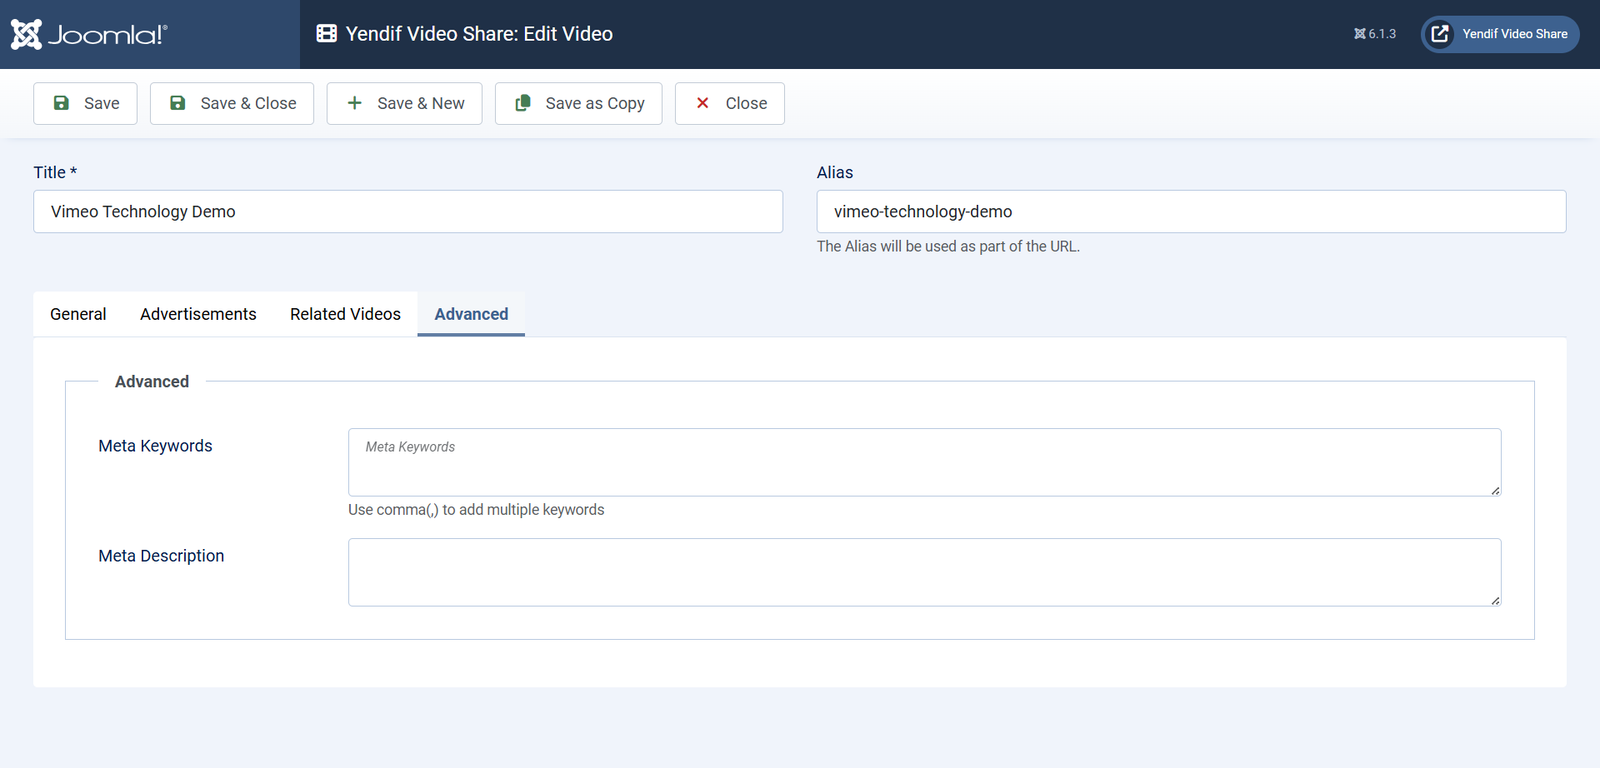Click the 'Use comma(,) to add multiple keywords' hint
Viewport: 1600px width, 768px height.
pyautogui.click(x=476, y=510)
